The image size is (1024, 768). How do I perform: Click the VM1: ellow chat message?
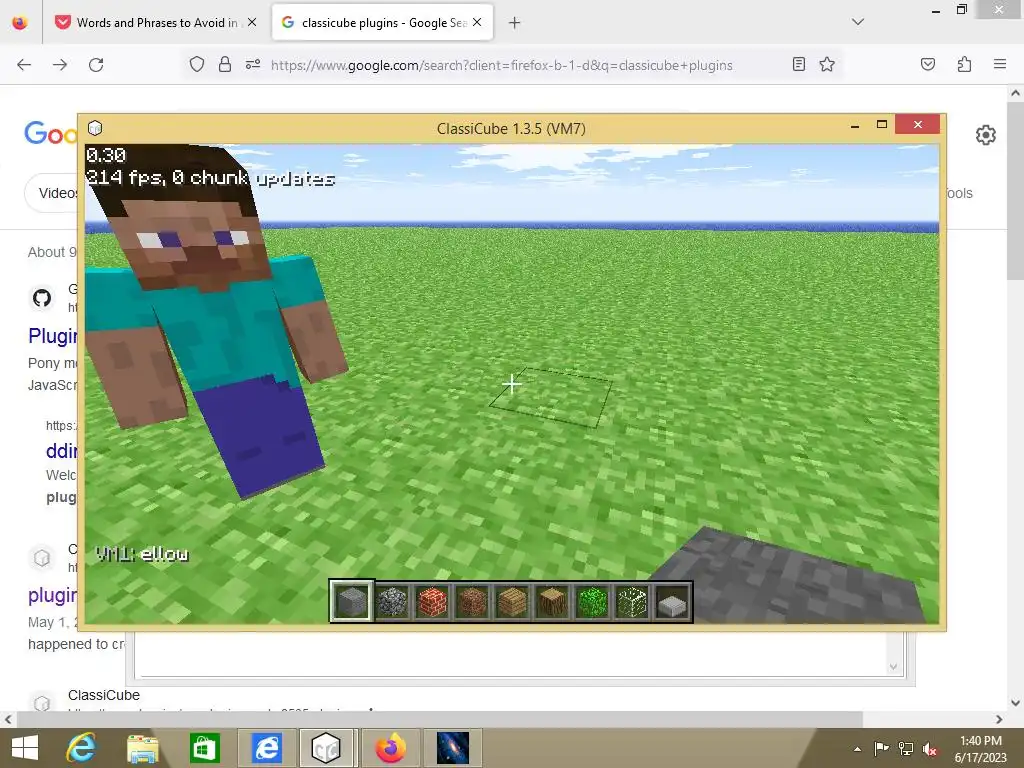pyautogui.click(x=142, y=554)
